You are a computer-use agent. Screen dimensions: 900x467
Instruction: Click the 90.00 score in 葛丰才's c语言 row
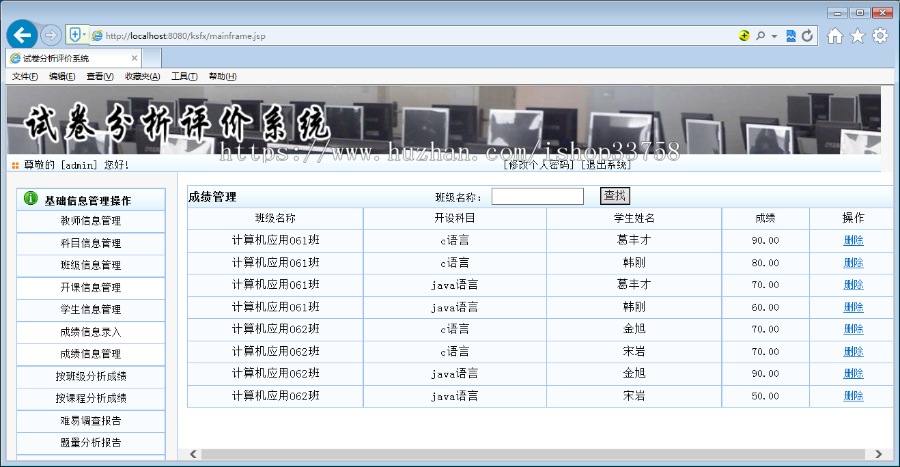pos(766,240)
